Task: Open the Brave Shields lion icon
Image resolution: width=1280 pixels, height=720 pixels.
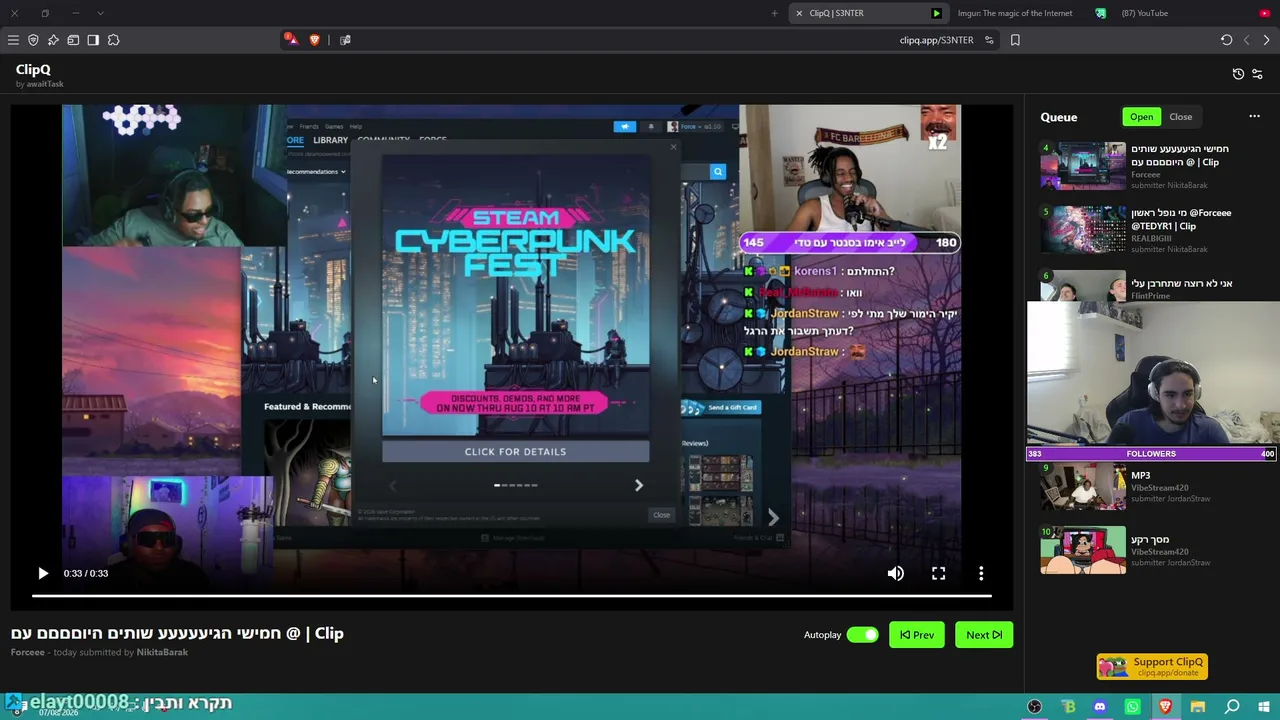Action: 315,40
